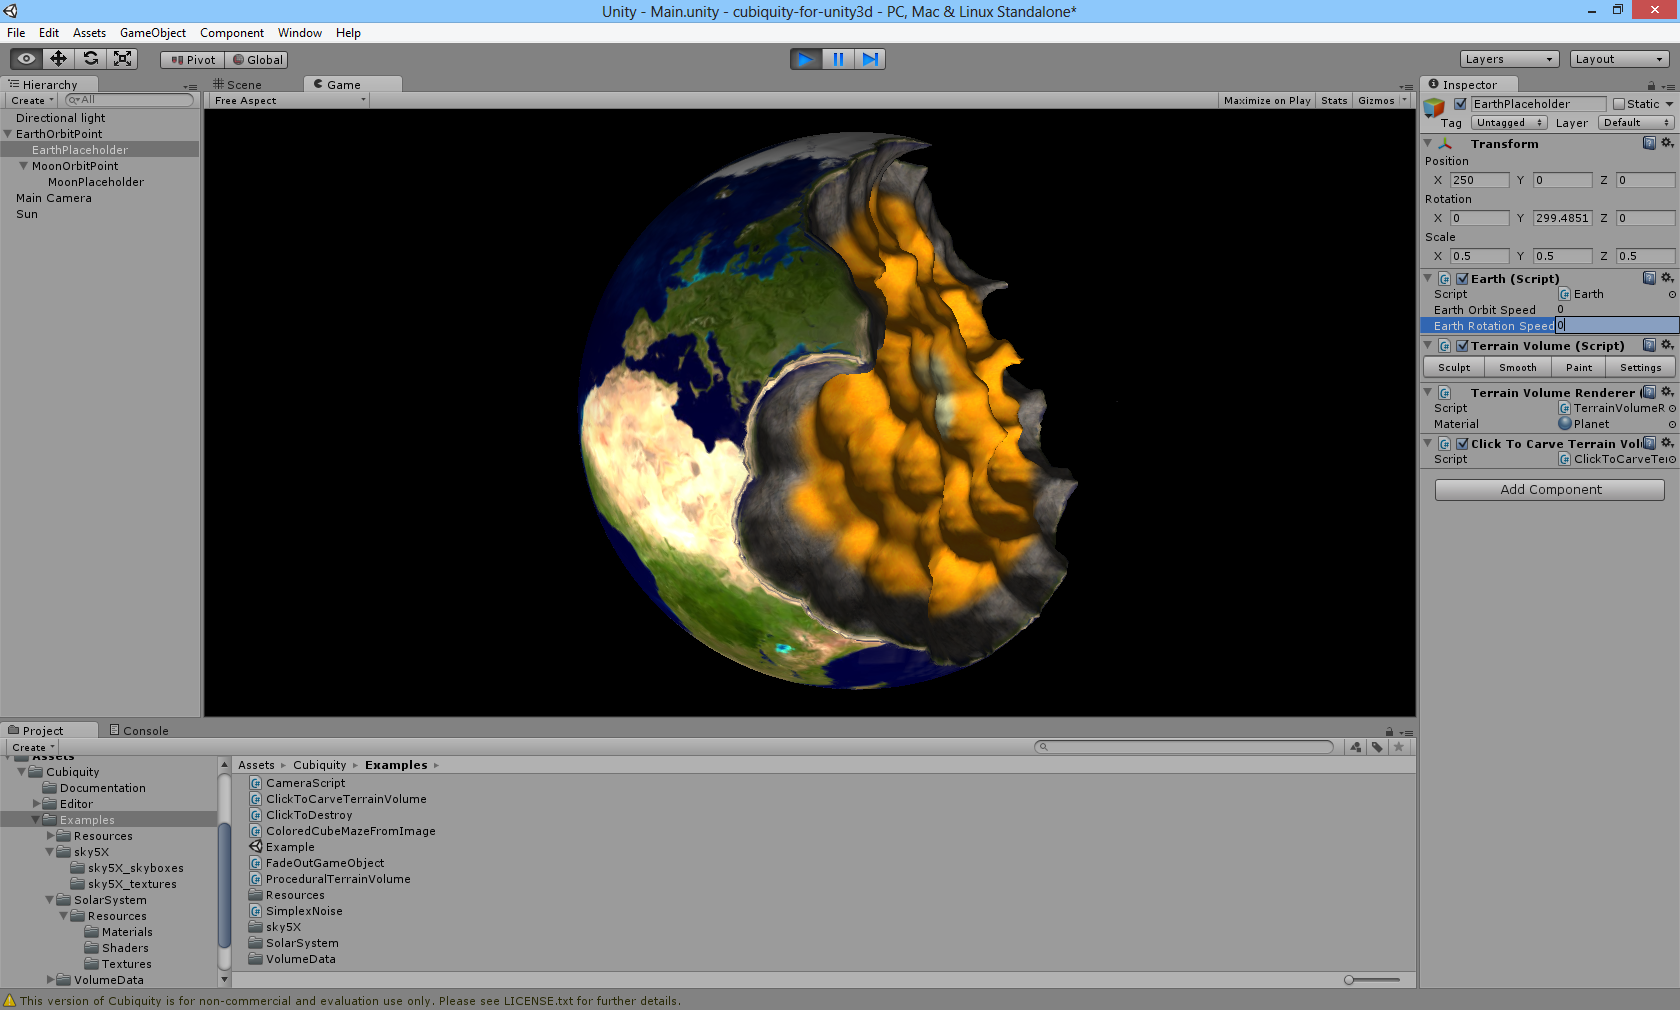Image resolution: width=1680 pixels, height=1010 pixels.
Task: Switch to the Console tab
Action: [x=139, y=731]
